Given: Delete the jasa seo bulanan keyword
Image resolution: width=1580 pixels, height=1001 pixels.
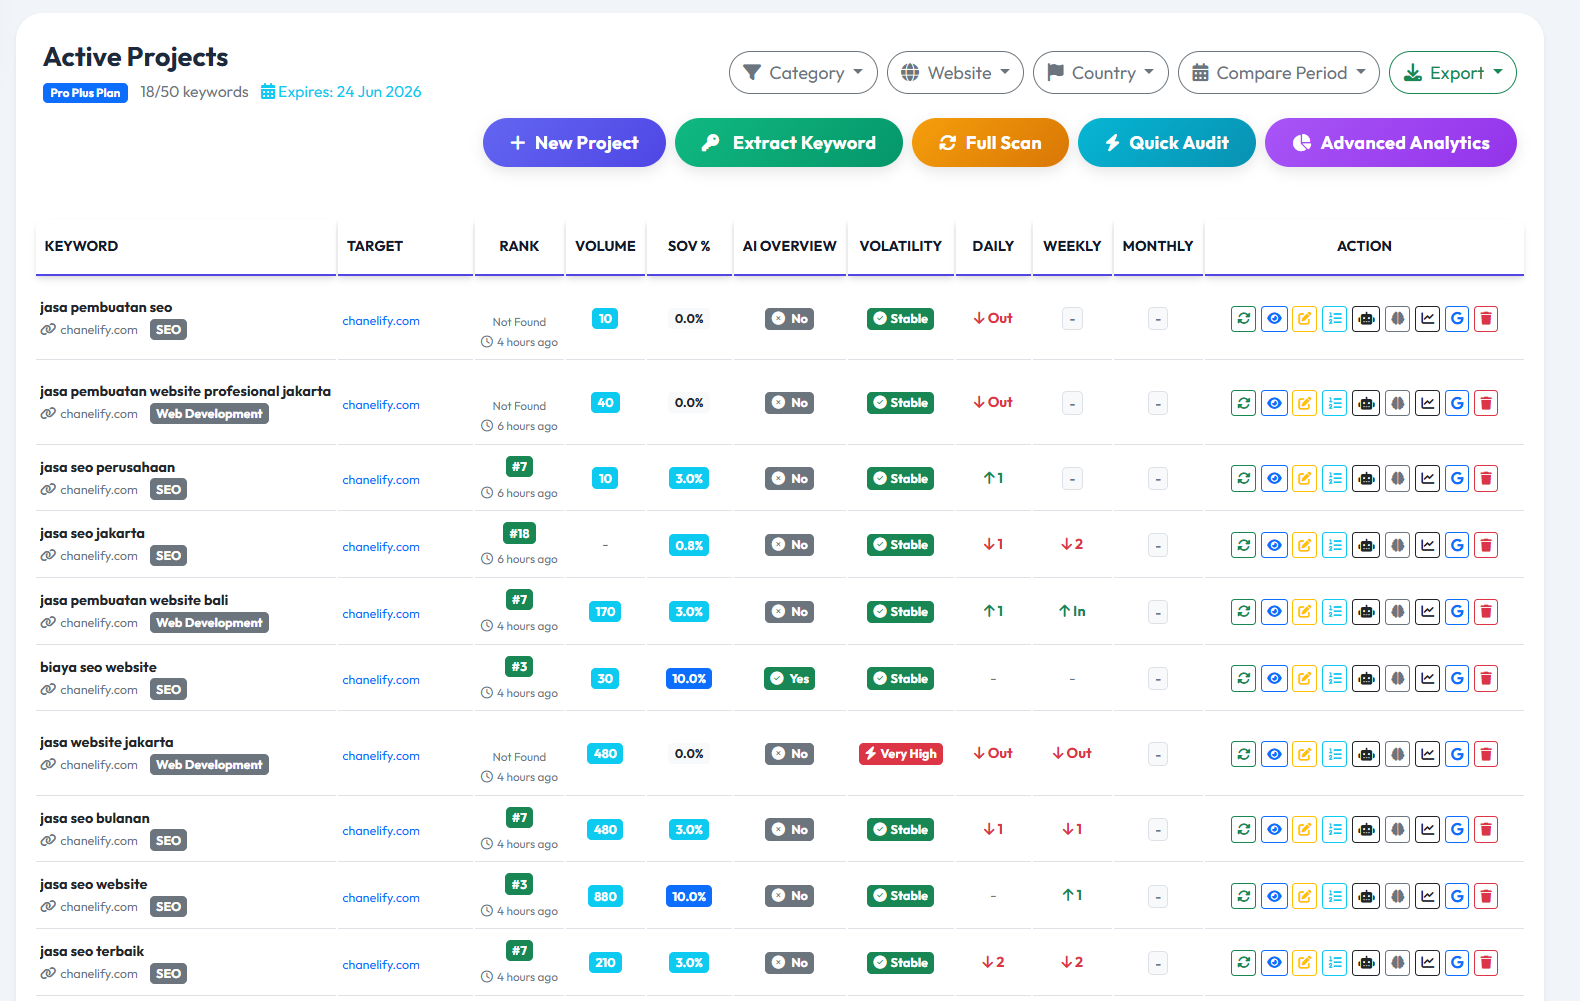Looking at the screenshot, I should (x=1486, y=830).
